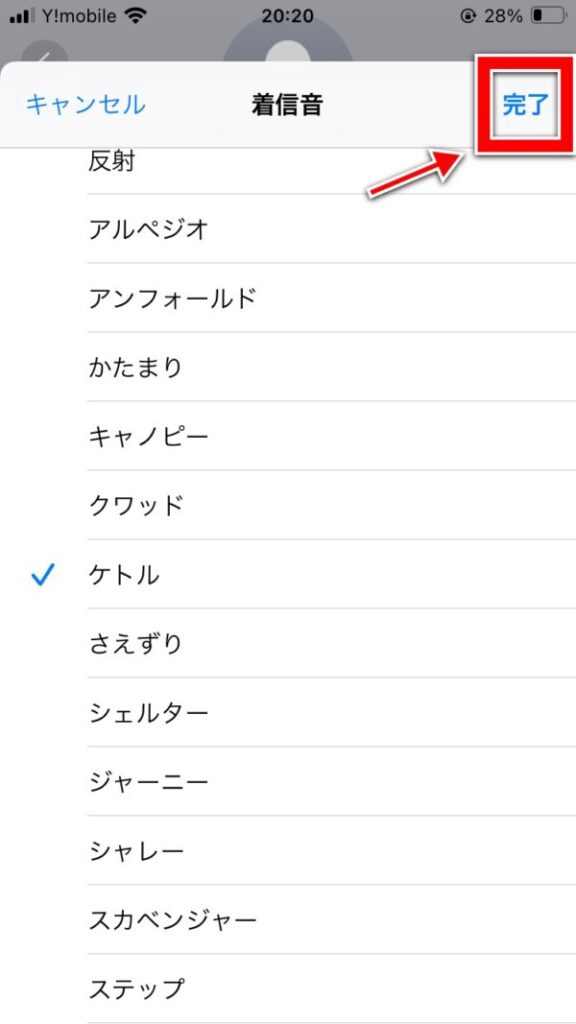576x1024 pixels.
Task: Select the さえずり ringtone
Action: [288, 643]
